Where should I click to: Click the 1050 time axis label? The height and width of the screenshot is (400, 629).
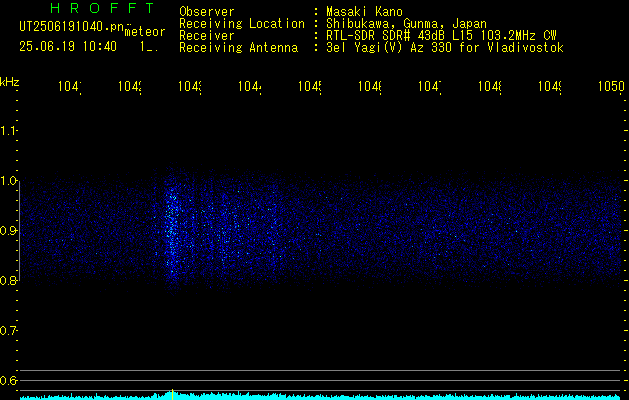point(611,86)
